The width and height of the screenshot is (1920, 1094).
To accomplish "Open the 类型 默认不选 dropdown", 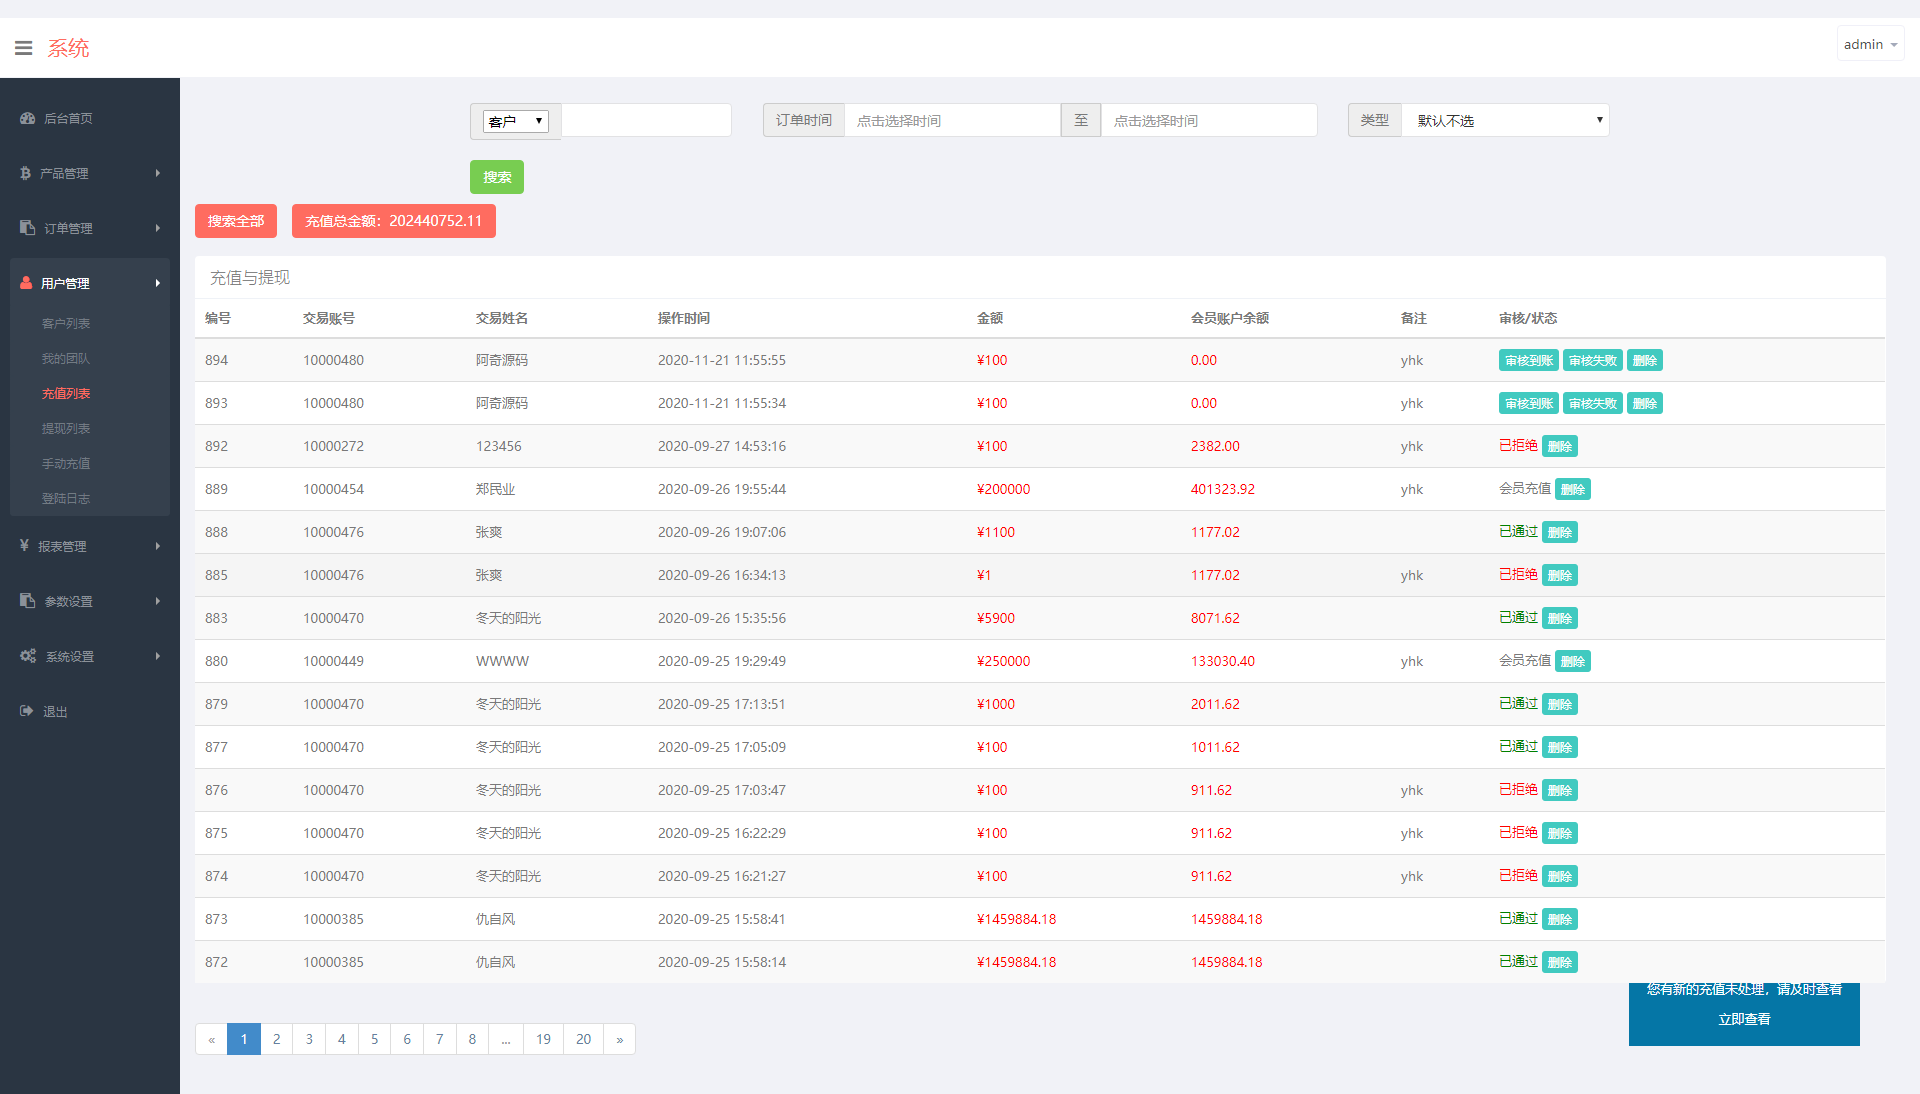I will pos(1505,120).
